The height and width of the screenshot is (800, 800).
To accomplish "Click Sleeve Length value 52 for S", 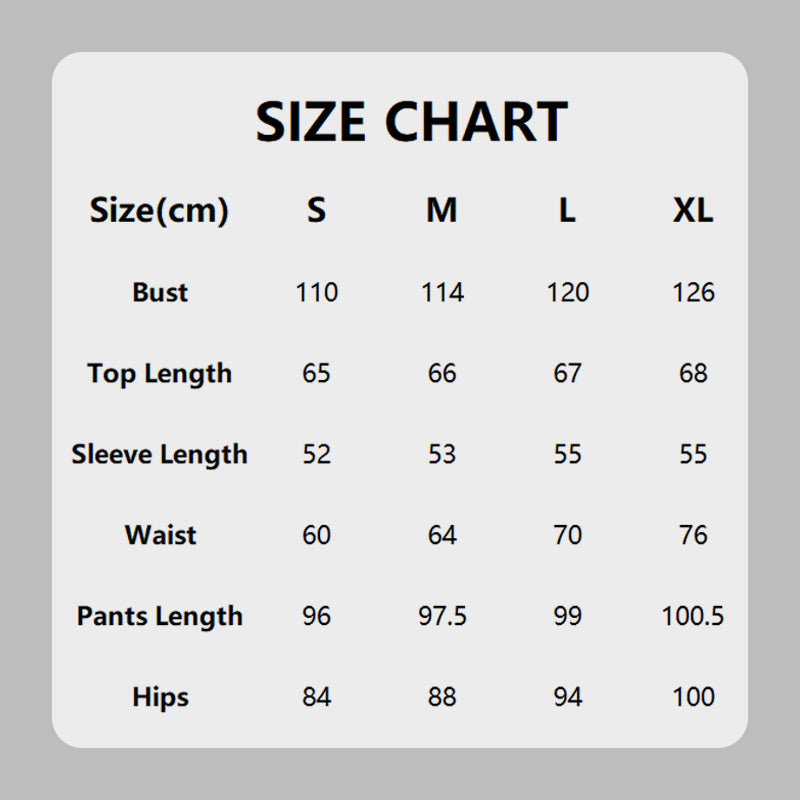I will [316, 454].
